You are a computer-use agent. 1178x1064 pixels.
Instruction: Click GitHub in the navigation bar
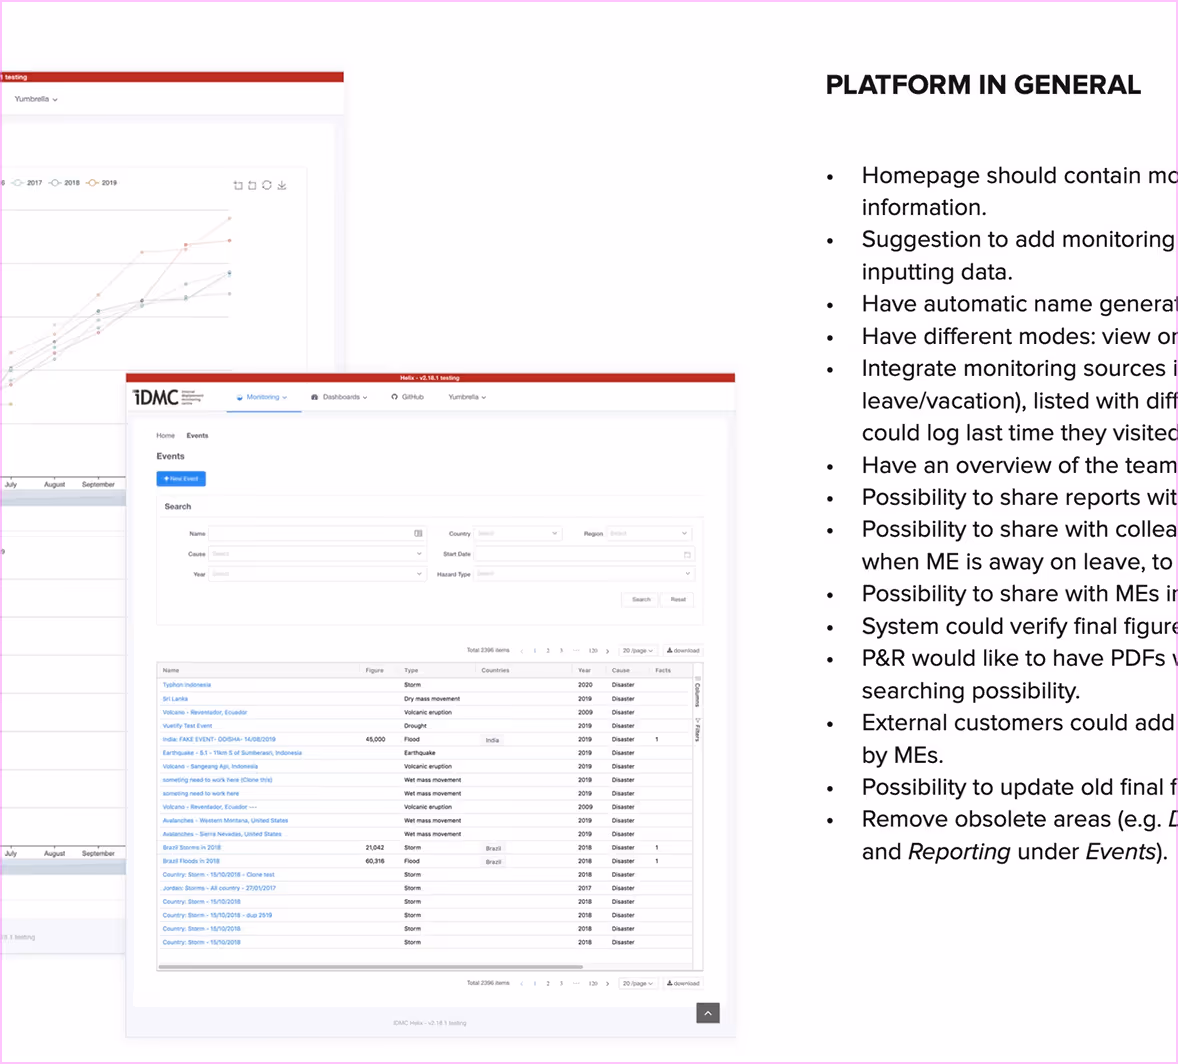[408, 397]
